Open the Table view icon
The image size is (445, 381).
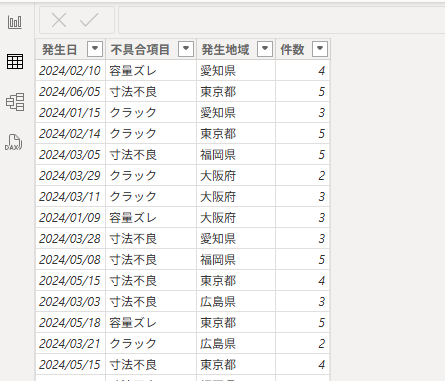tap(15, 62)
